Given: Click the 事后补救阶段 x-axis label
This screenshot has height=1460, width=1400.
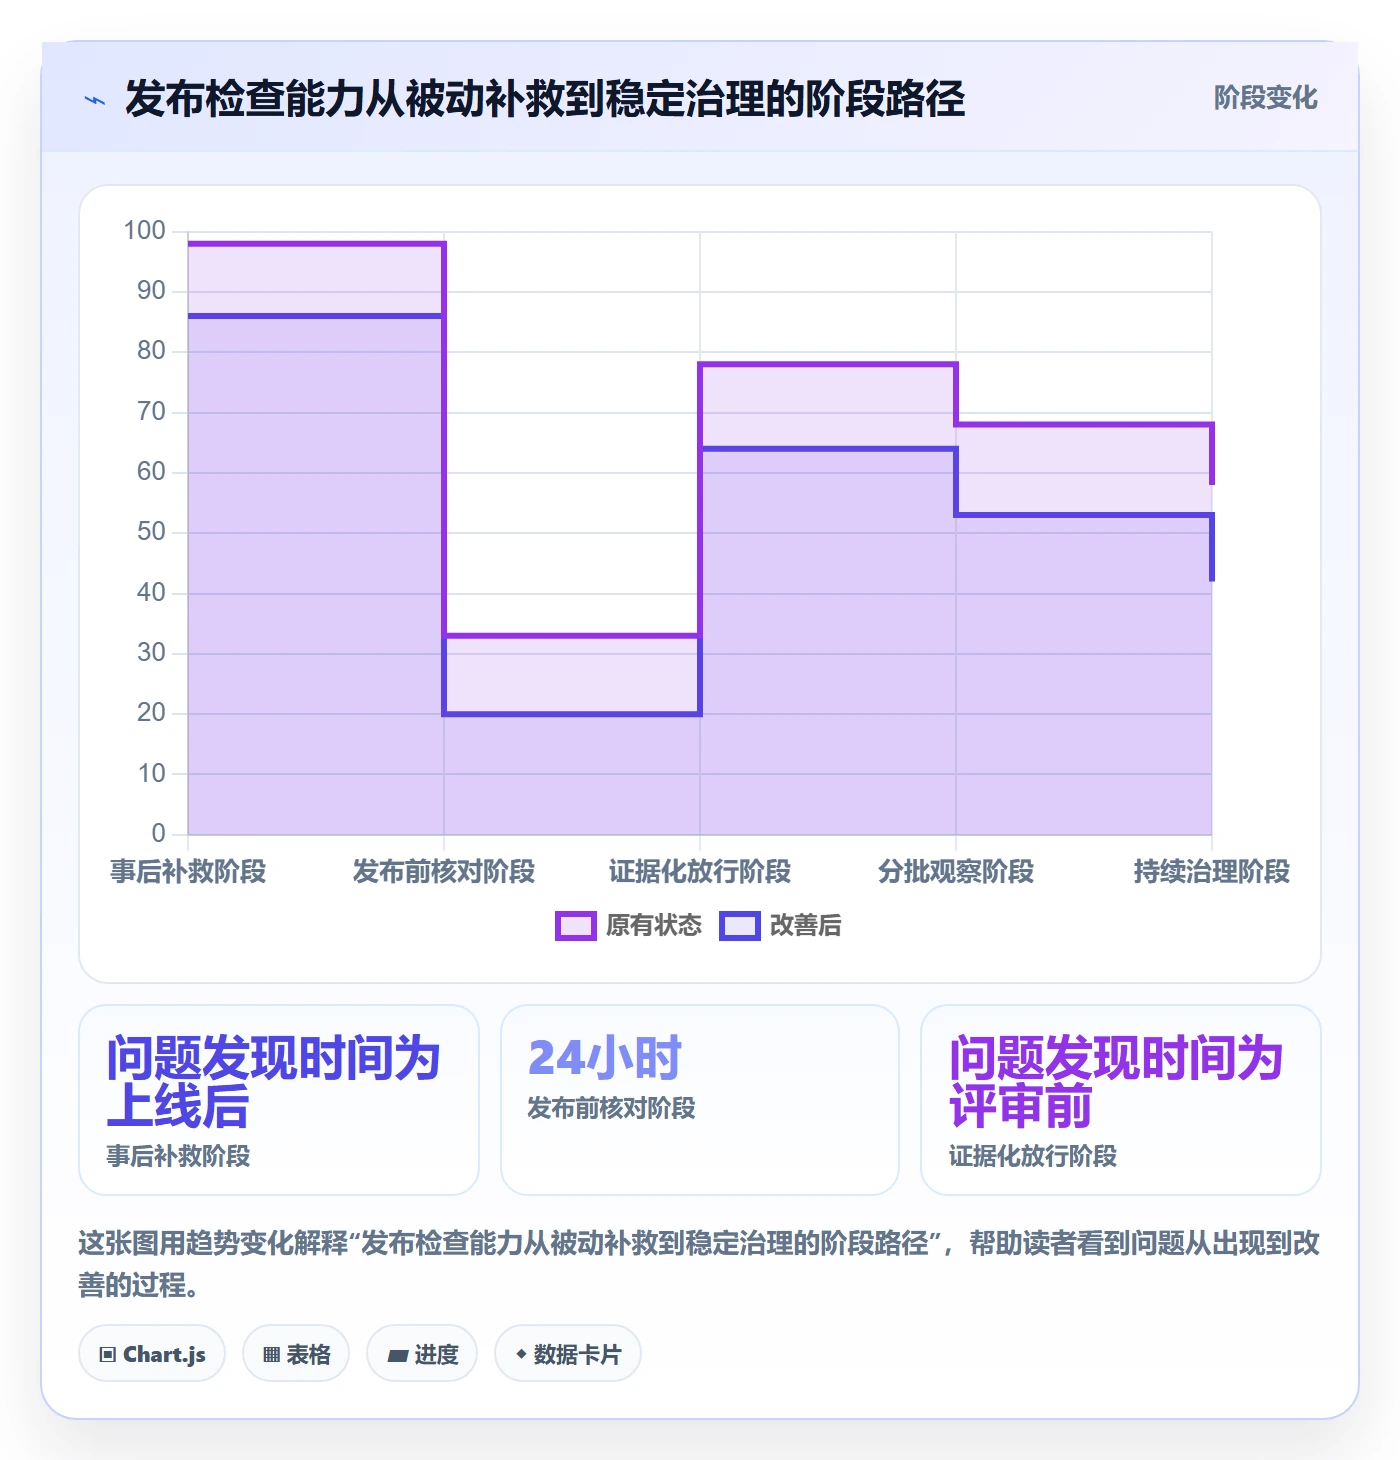Looking at the screenshot, I should pyautogui.click(x=188, y=872).
